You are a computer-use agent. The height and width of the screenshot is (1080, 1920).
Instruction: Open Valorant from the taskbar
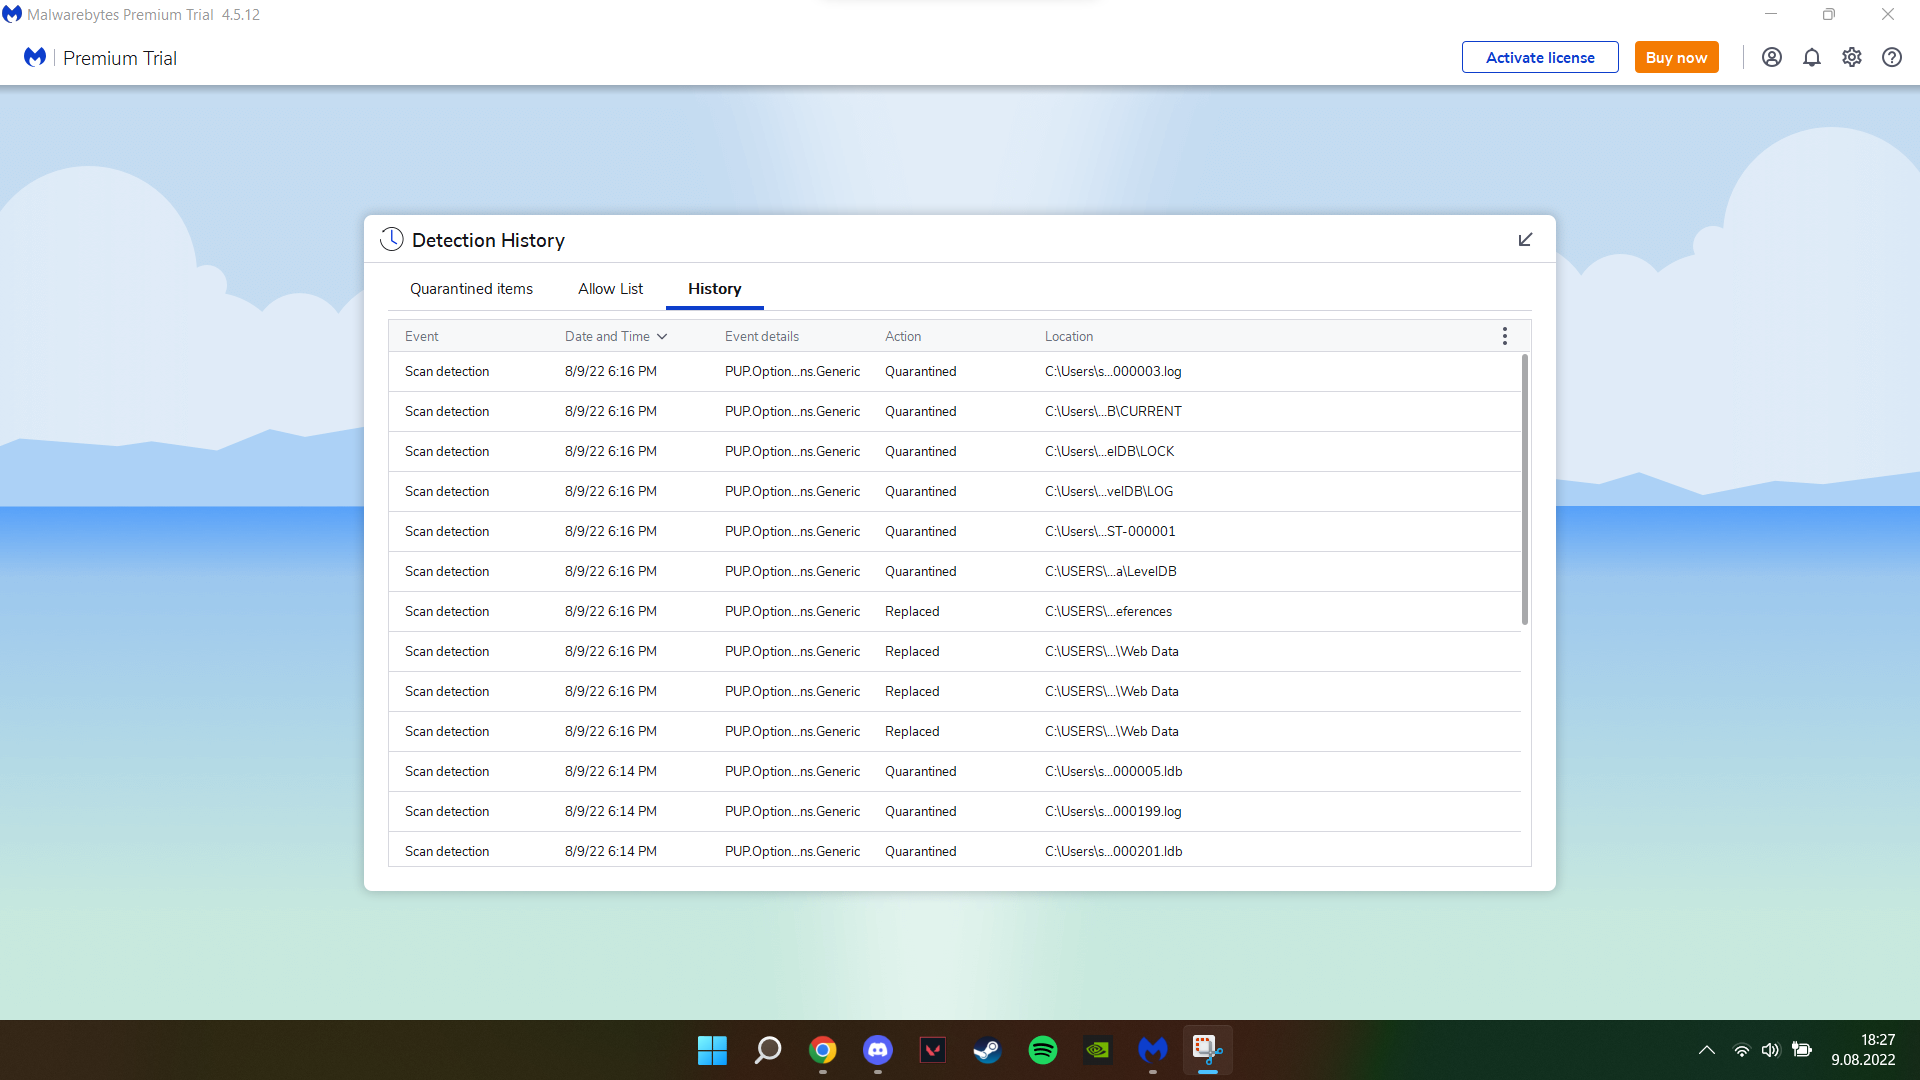coord(932,1050)
